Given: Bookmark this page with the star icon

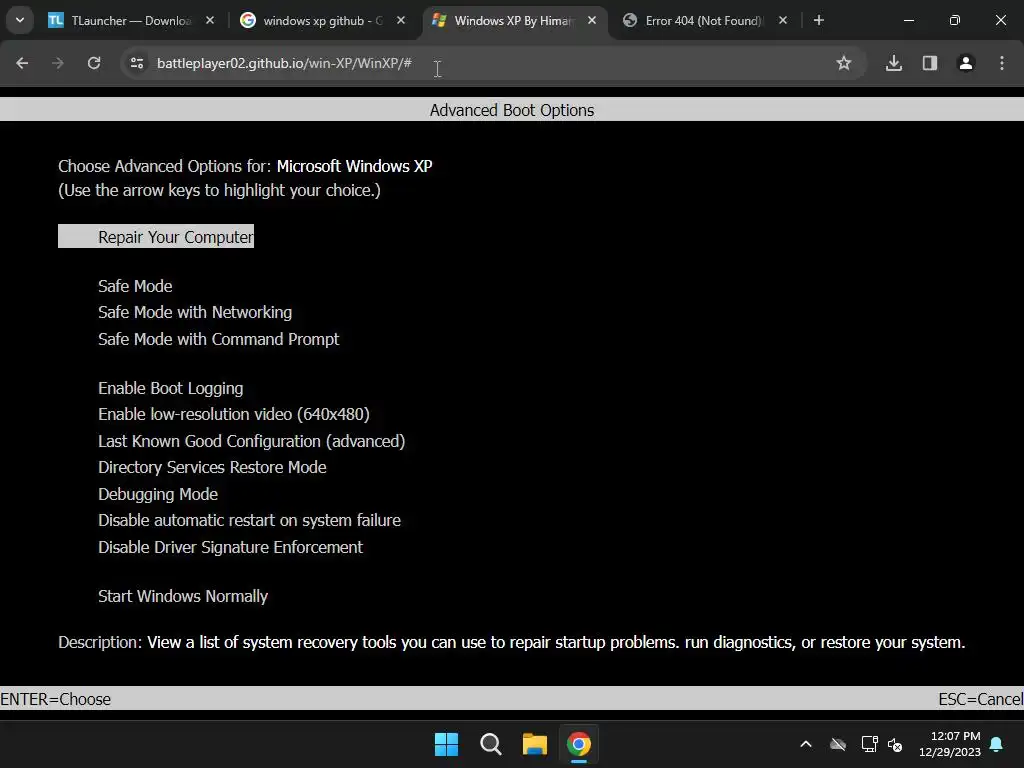Looking at the screenshot, I should (844, 63).
